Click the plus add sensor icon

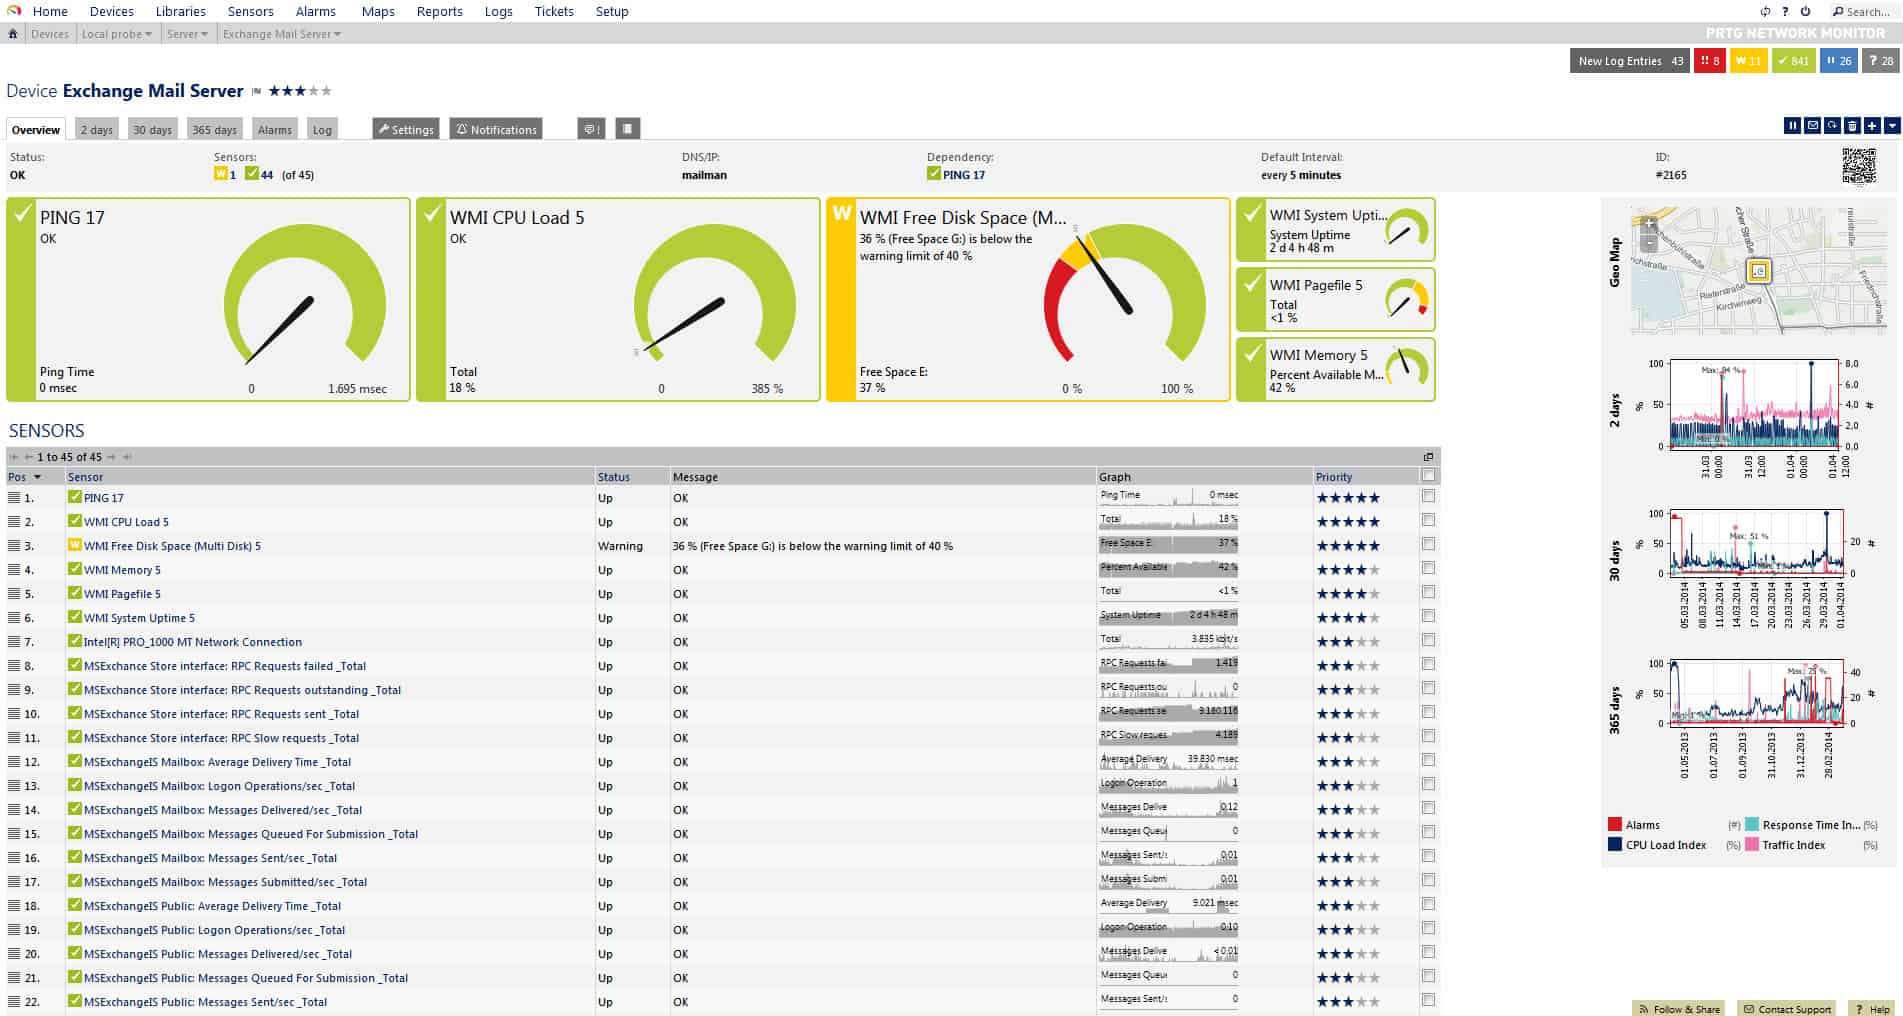(1872, 126)
